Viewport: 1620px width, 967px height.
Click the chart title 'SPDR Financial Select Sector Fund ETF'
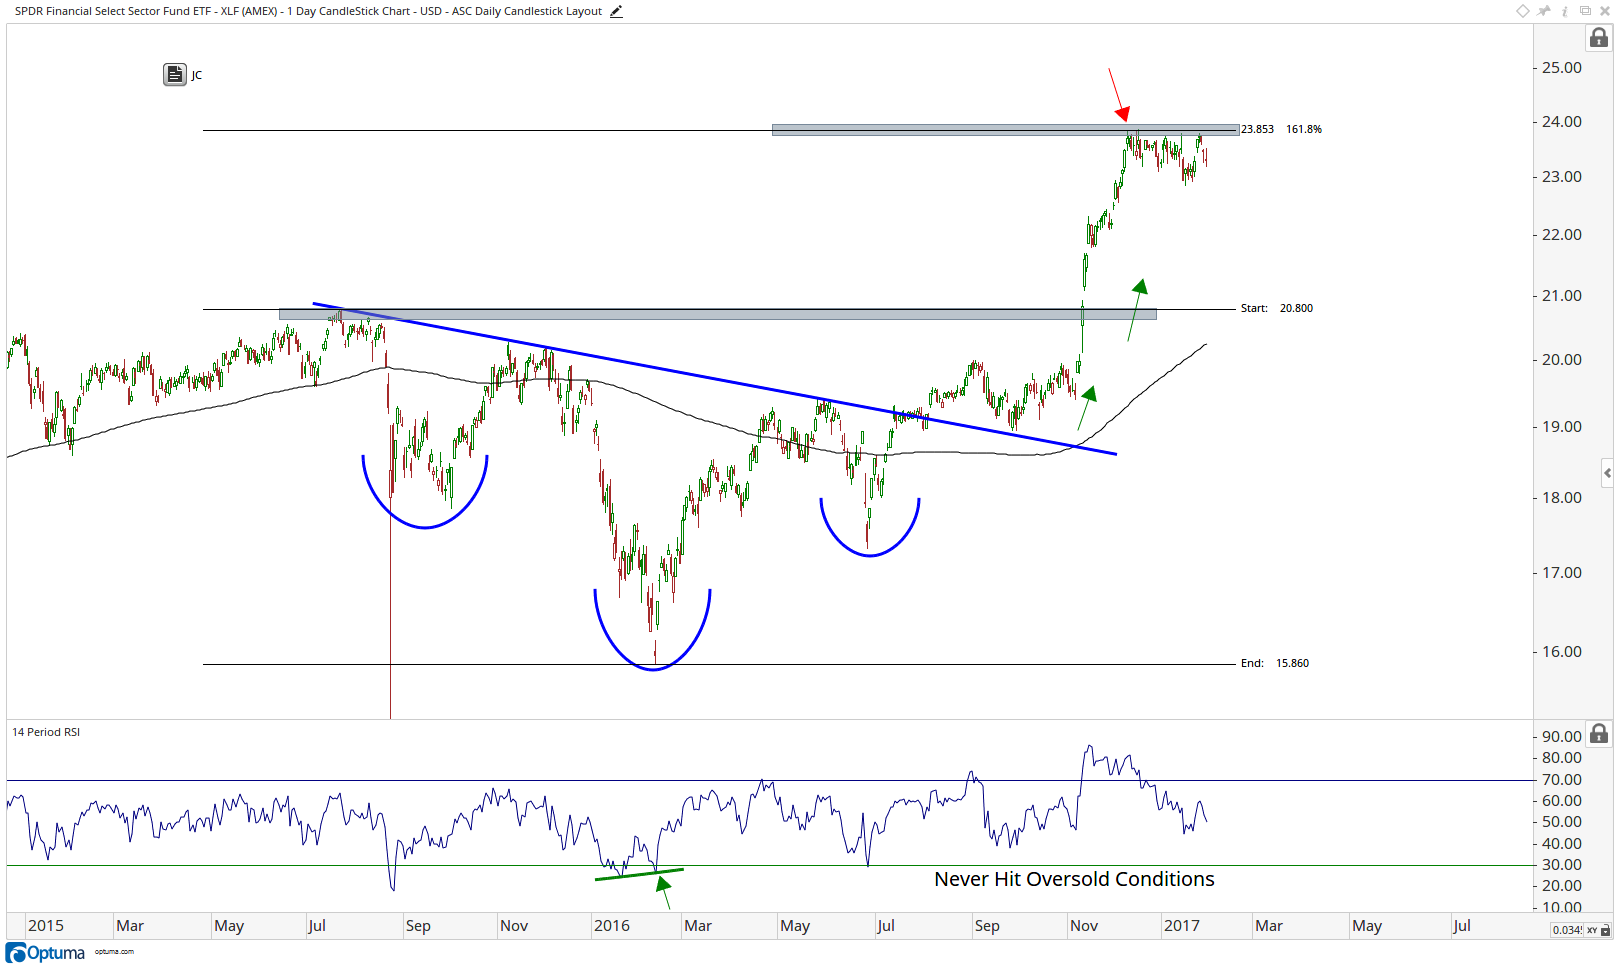click(x=113, y=12)
